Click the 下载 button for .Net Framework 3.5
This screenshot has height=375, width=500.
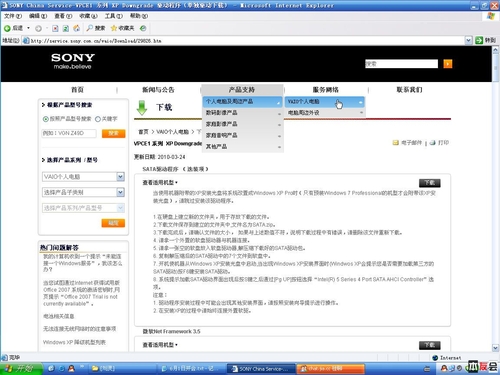430,345
